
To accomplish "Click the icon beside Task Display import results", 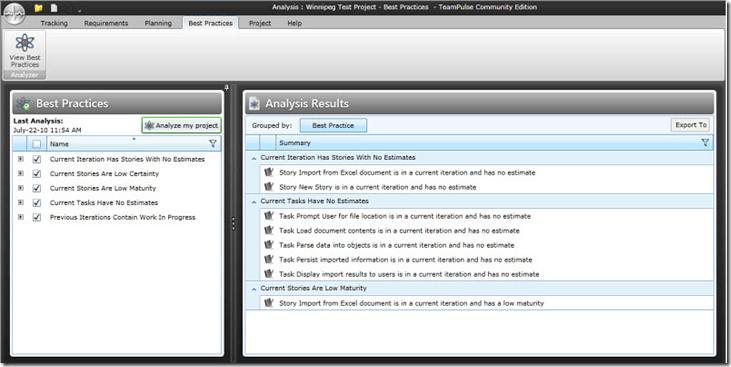I will pyautogui.click(x=269, y=274).
